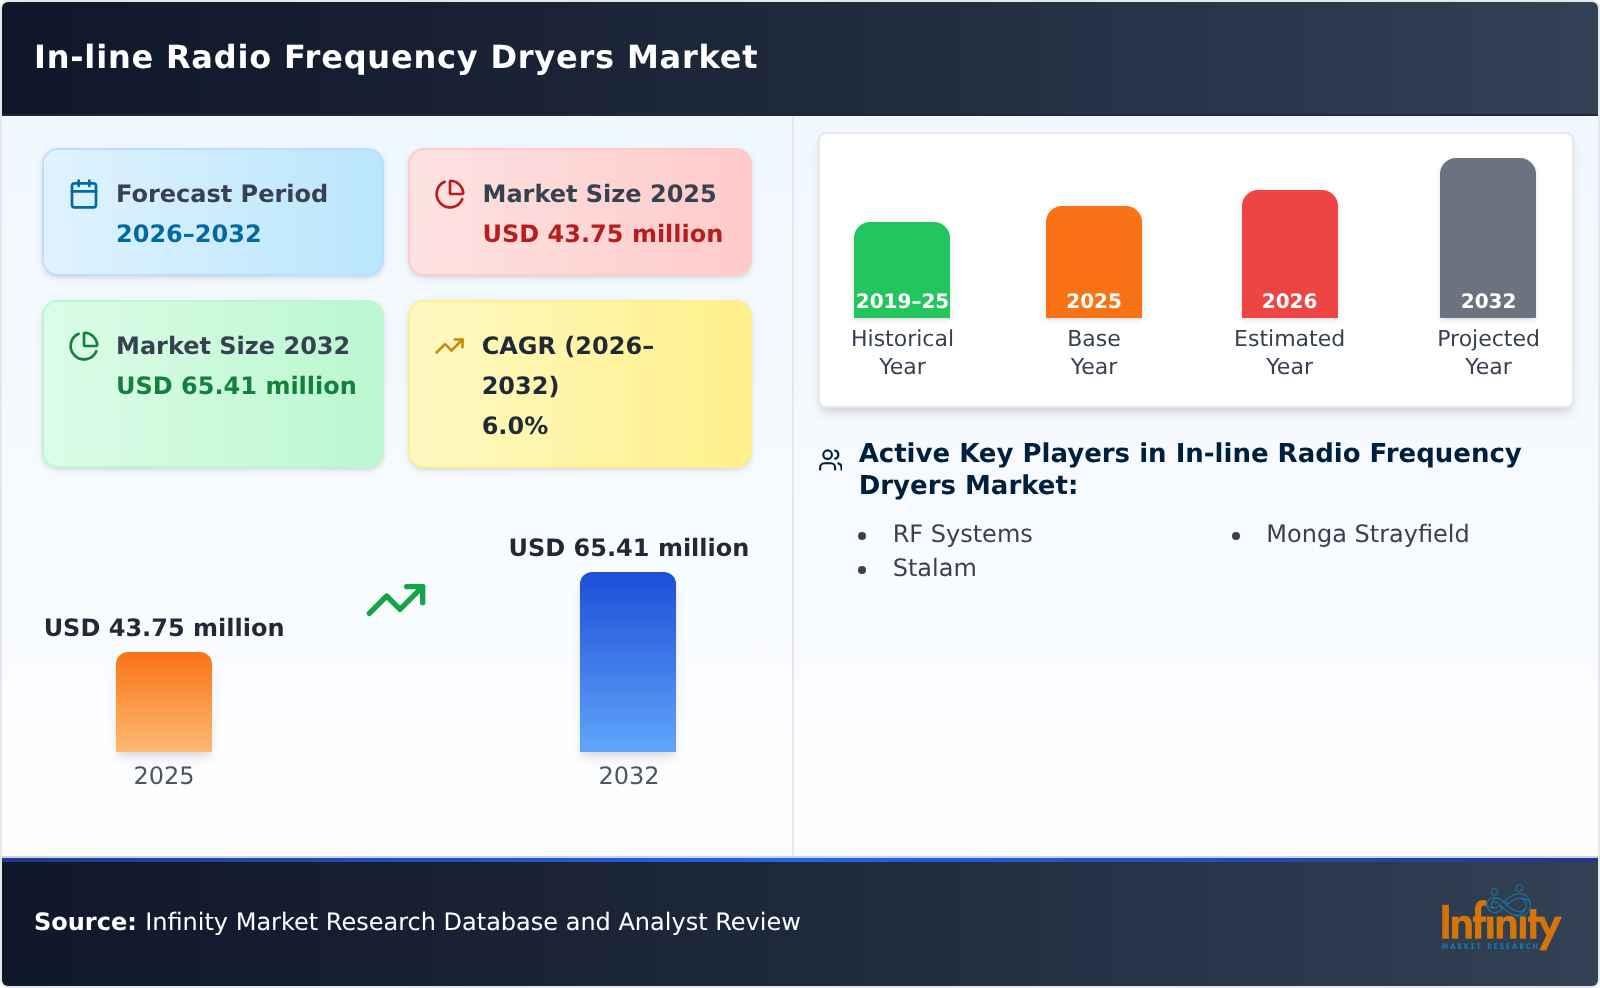This screenshot has height=988, width=1600.
Task: Select the RF Systems key player entry
Action: click(962, 533)
